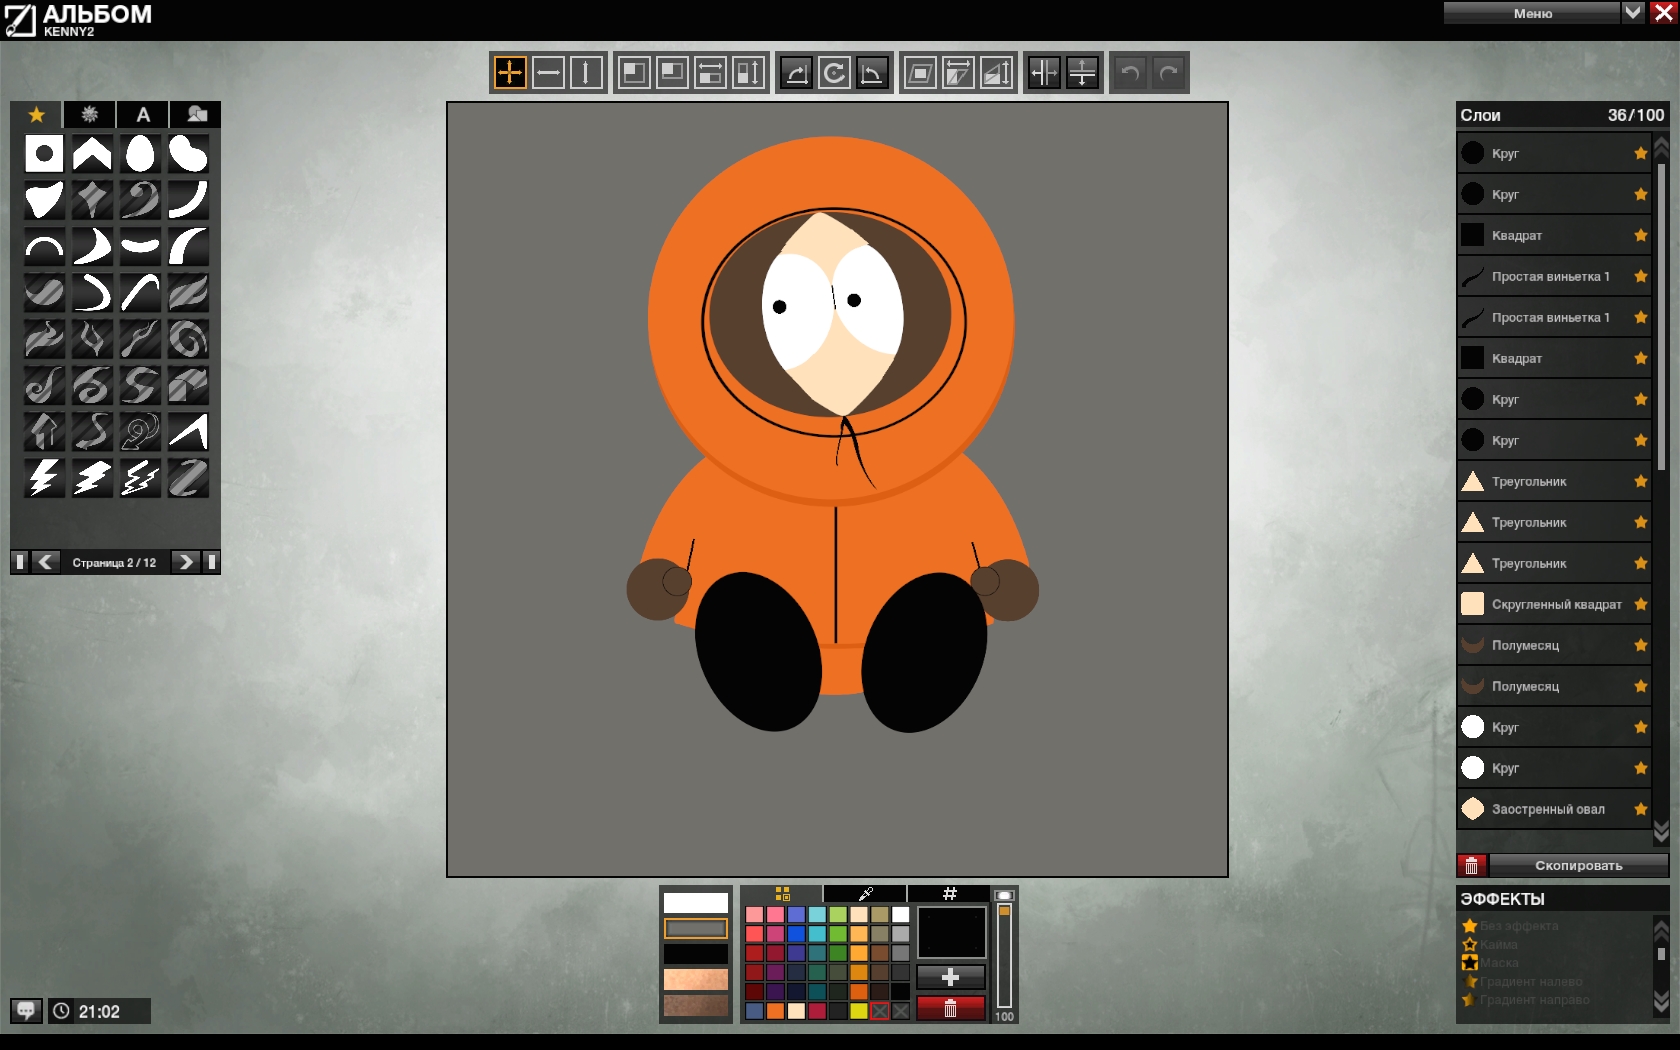Pick the bright blue color swatch

tap(796, 933)
